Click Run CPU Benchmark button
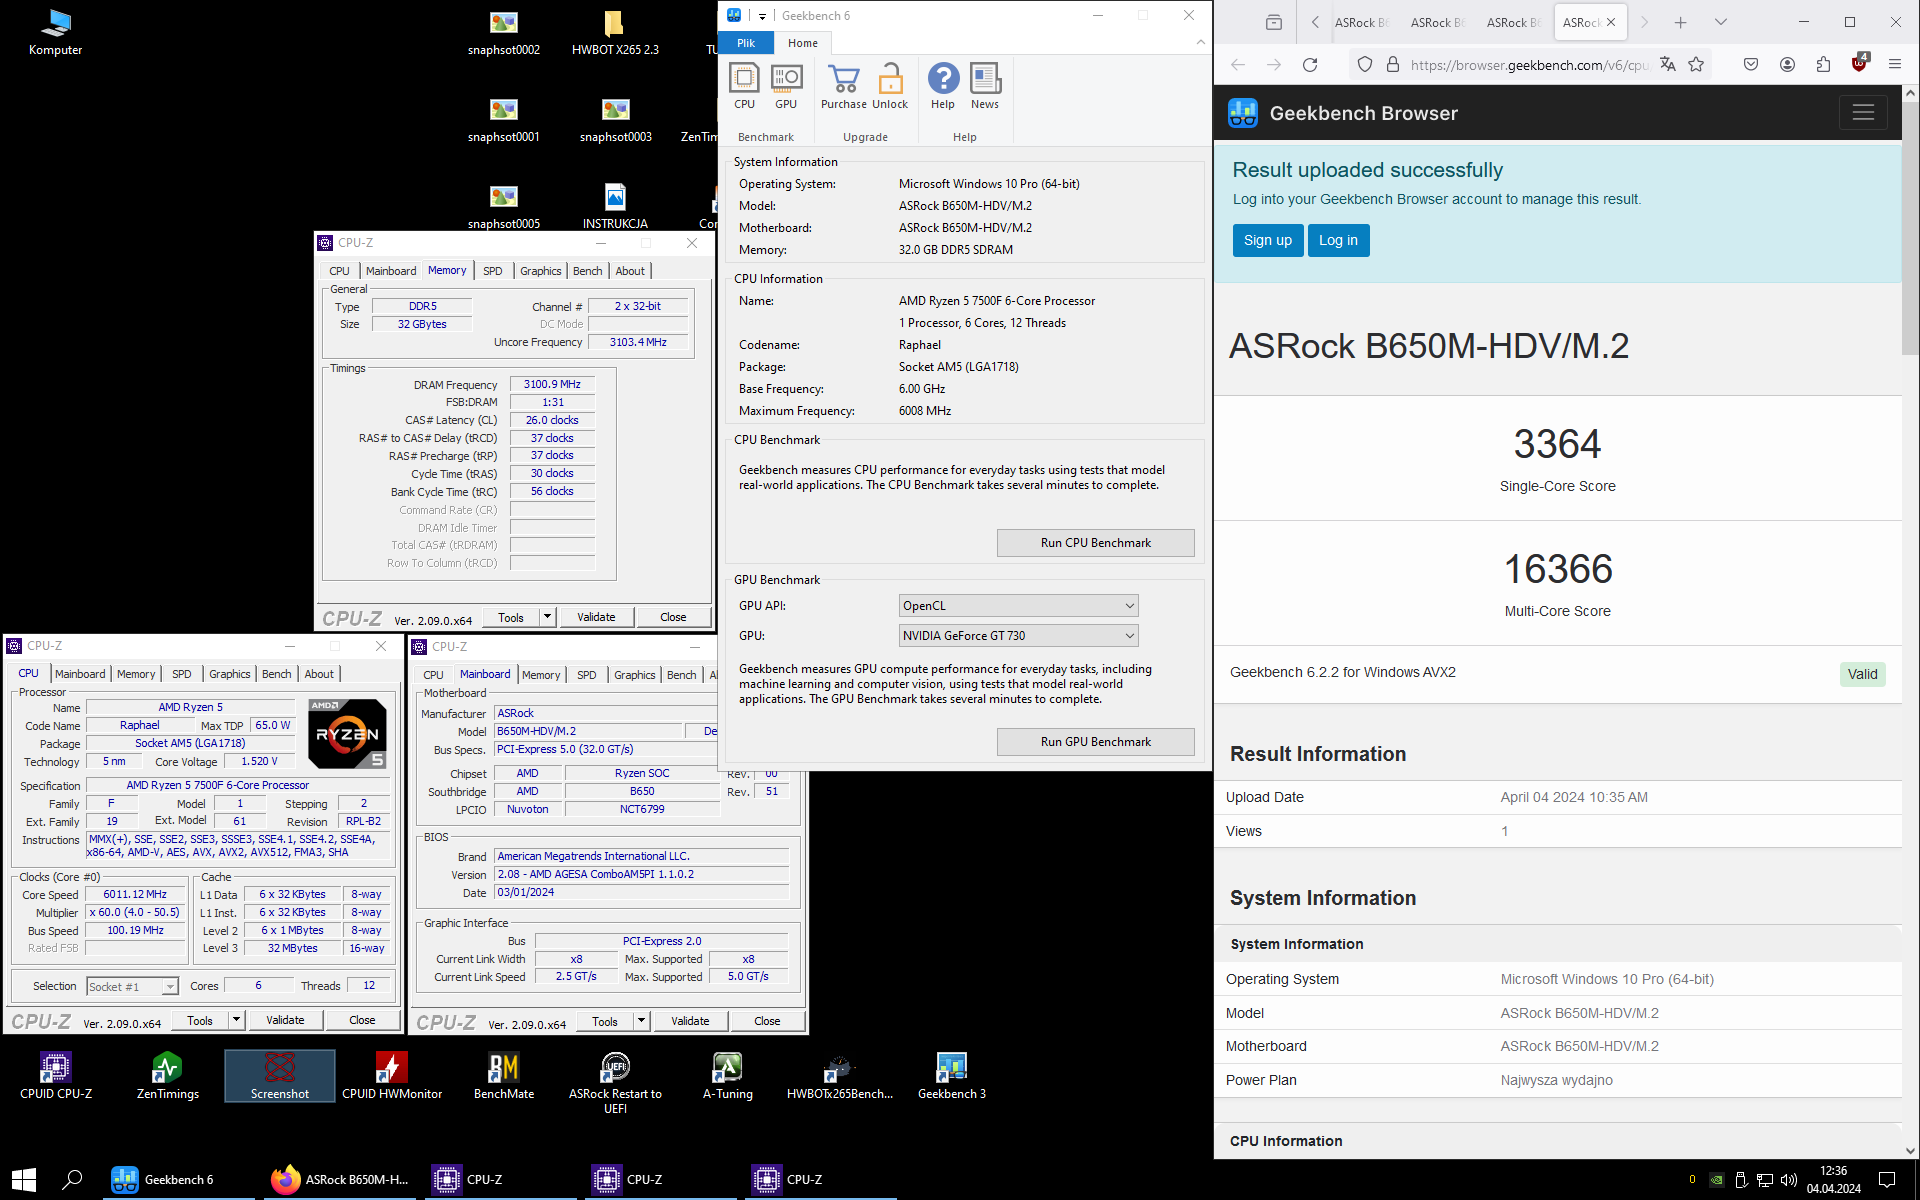Viewport: 1920px width, 1200px height. pos(1095,543)
